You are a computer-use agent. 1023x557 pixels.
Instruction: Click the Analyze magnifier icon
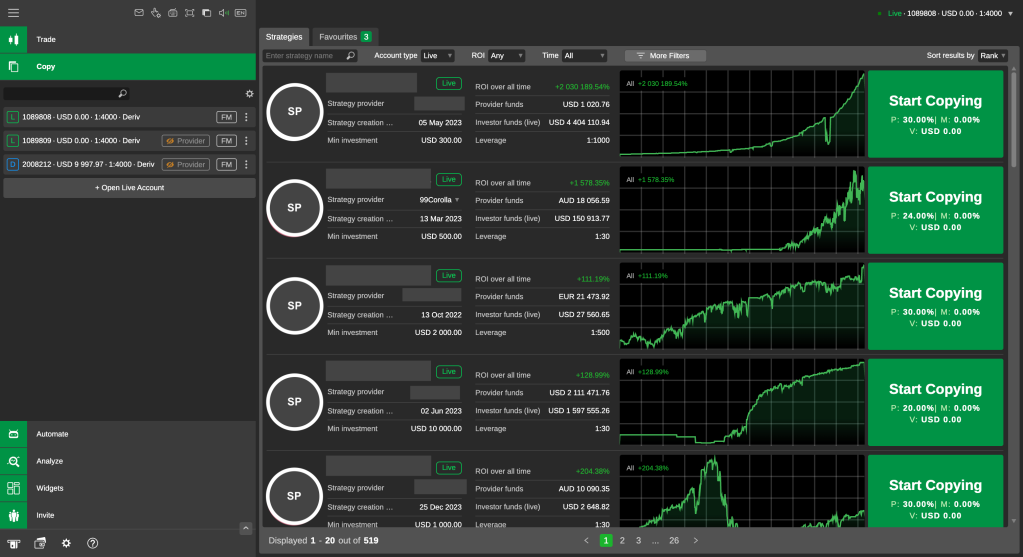tap(13, 461)
